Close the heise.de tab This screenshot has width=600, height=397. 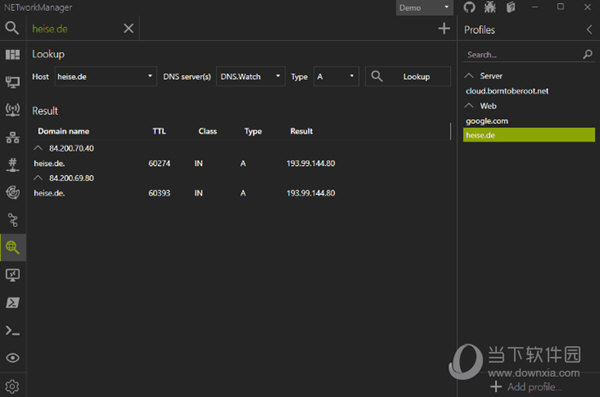tap(129, 28)
